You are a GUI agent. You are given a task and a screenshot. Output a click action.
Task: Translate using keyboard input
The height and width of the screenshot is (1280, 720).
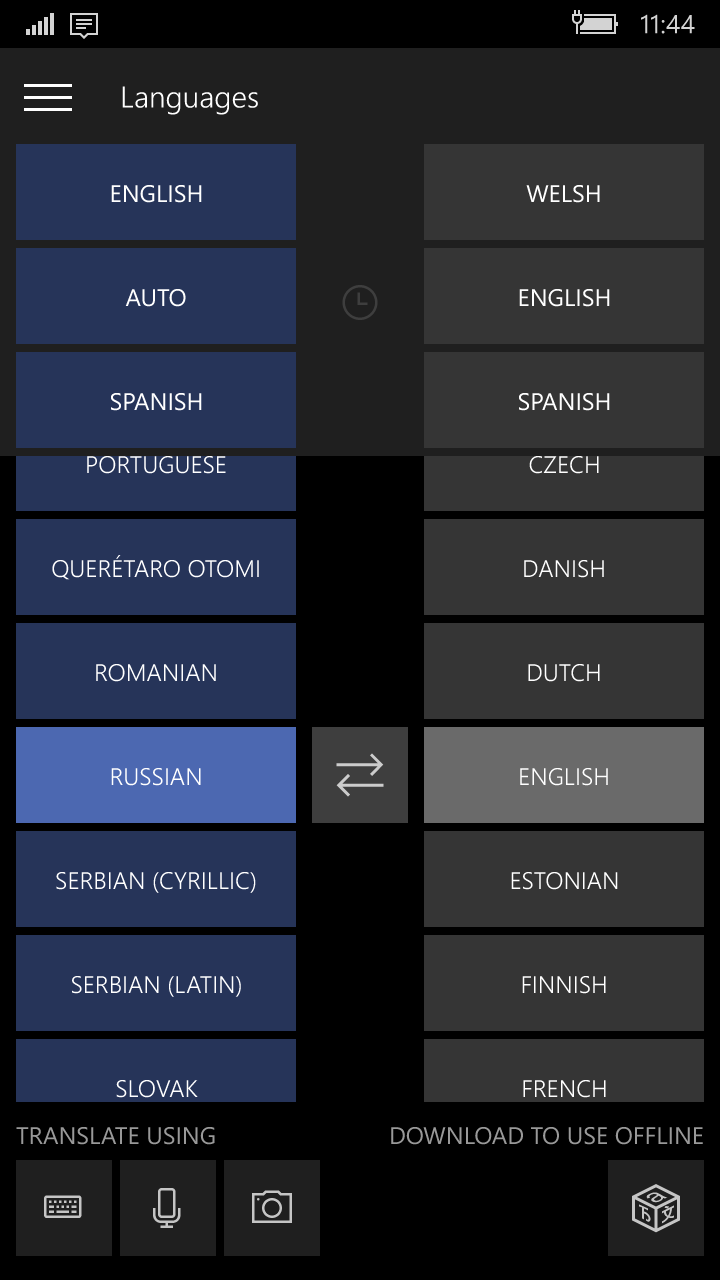point(64,1207)
